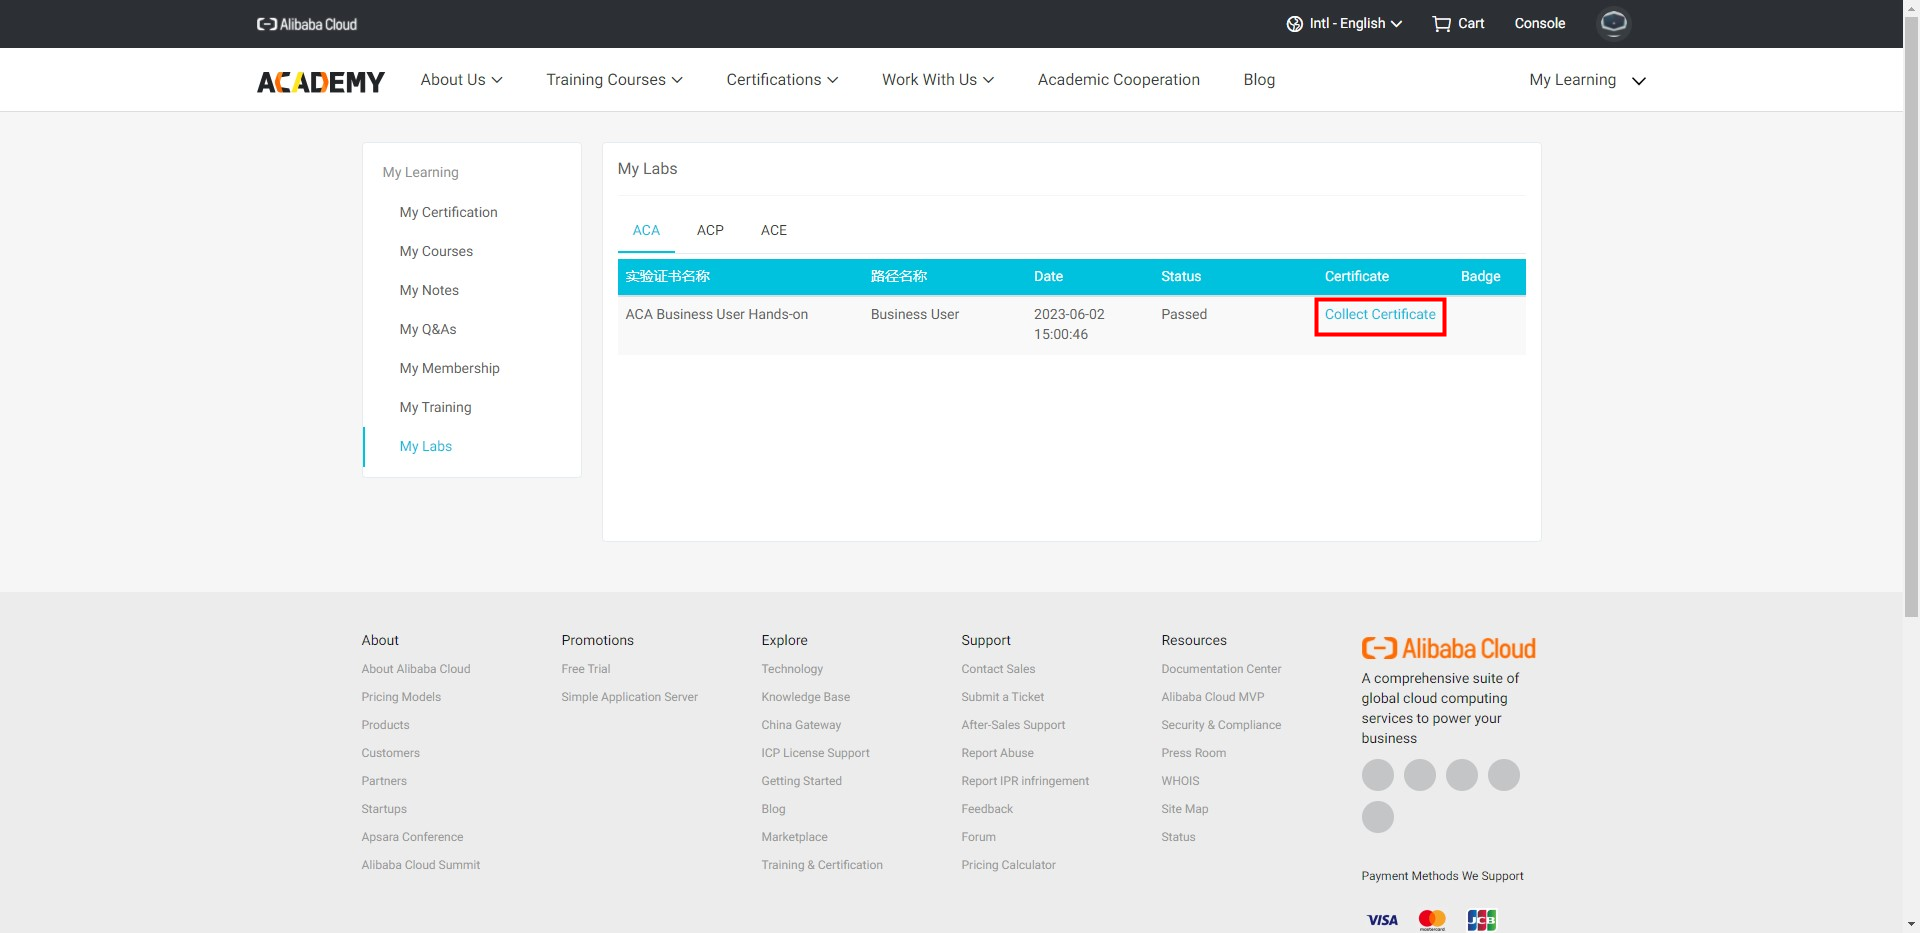Click the Alibaba Cloud logo in the footer
This screenshot has width=1920, height=933.
point(1447,647)
